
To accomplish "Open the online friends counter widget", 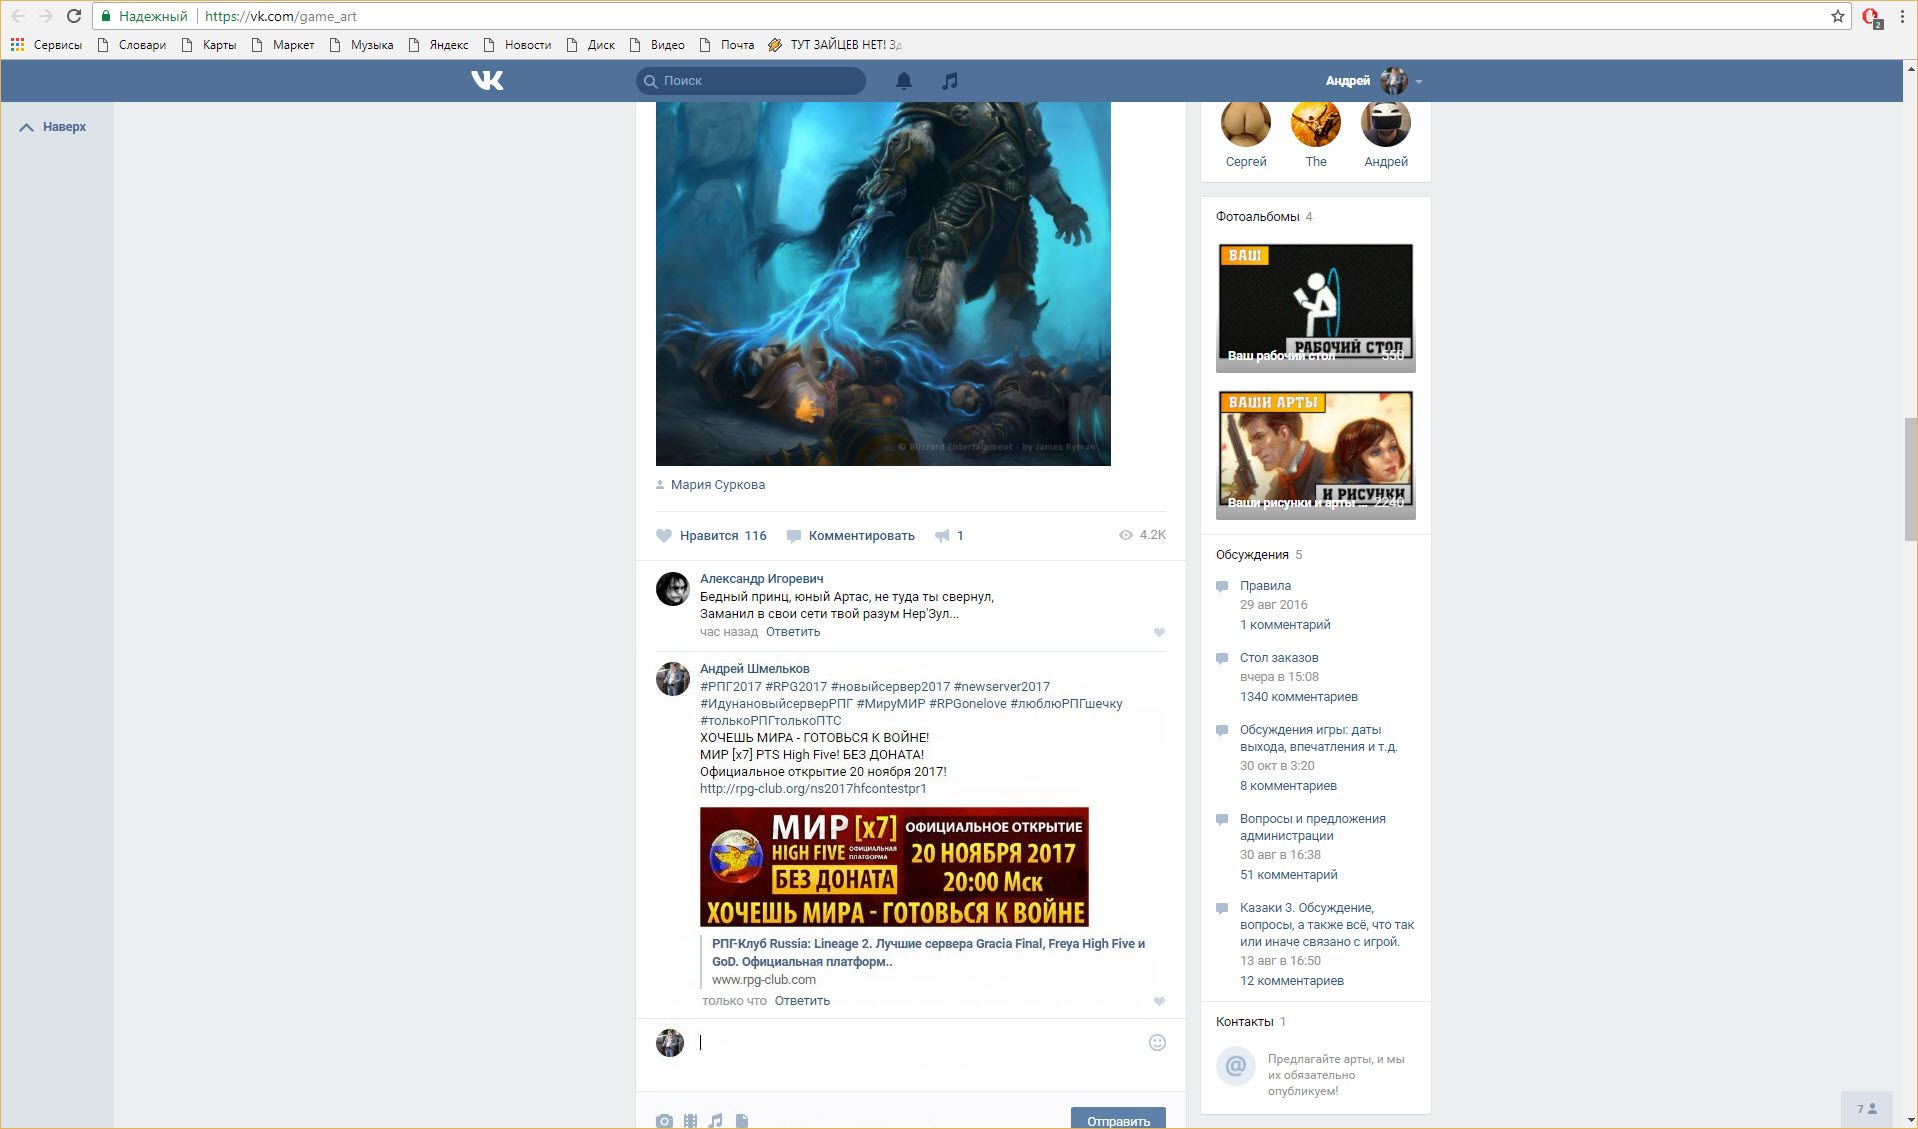I will 1866,1109.
